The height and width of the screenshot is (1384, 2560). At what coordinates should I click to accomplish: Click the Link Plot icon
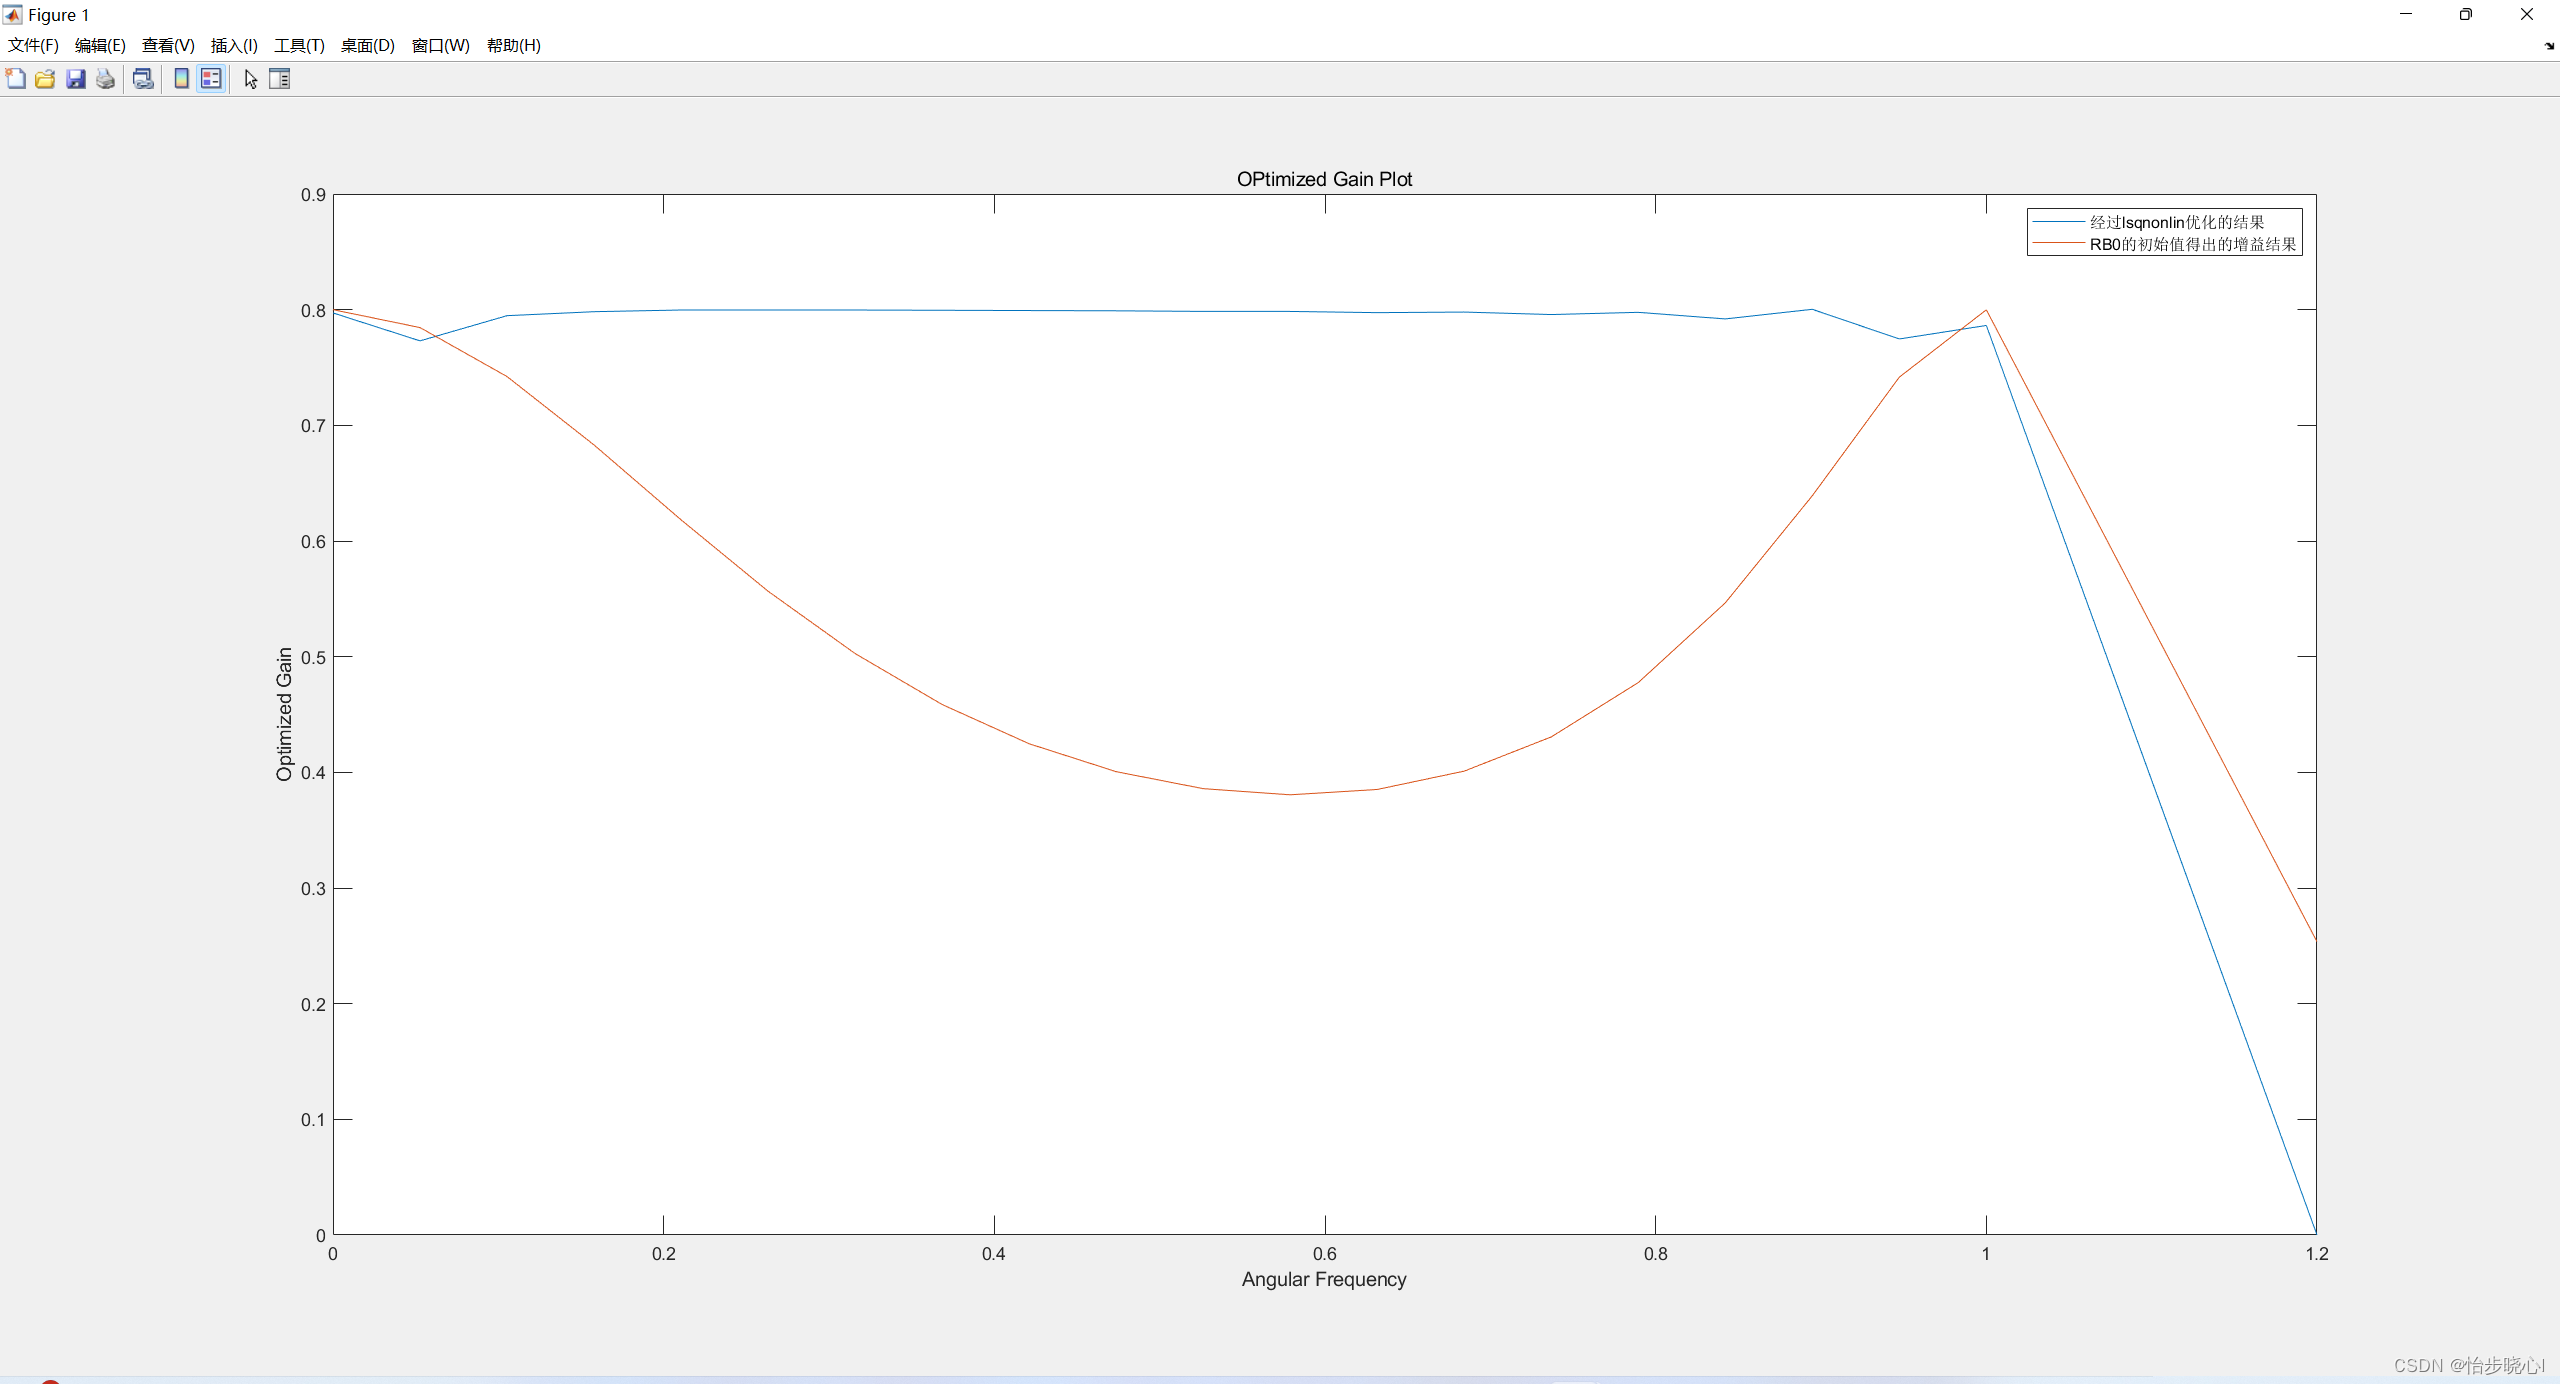[143, 79]
